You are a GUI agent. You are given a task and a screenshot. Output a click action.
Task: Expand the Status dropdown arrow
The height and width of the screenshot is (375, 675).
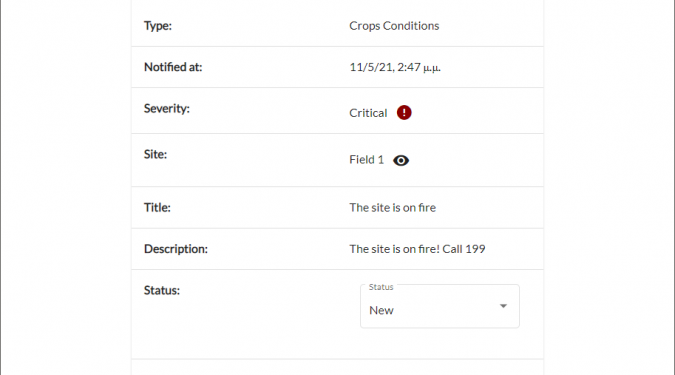[503, 306]
